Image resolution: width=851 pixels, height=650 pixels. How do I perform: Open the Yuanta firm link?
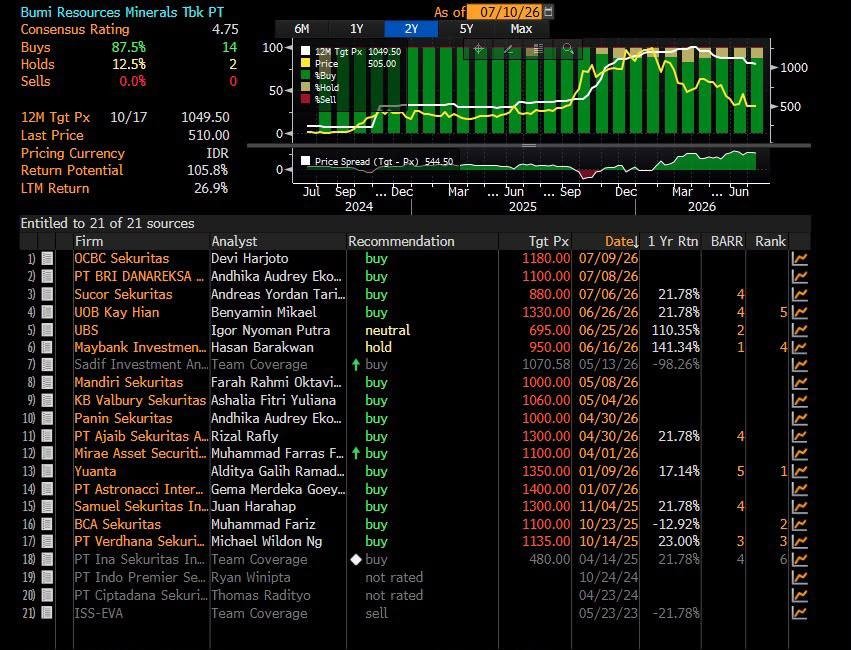pyautogui.click(x=95, y=471)
